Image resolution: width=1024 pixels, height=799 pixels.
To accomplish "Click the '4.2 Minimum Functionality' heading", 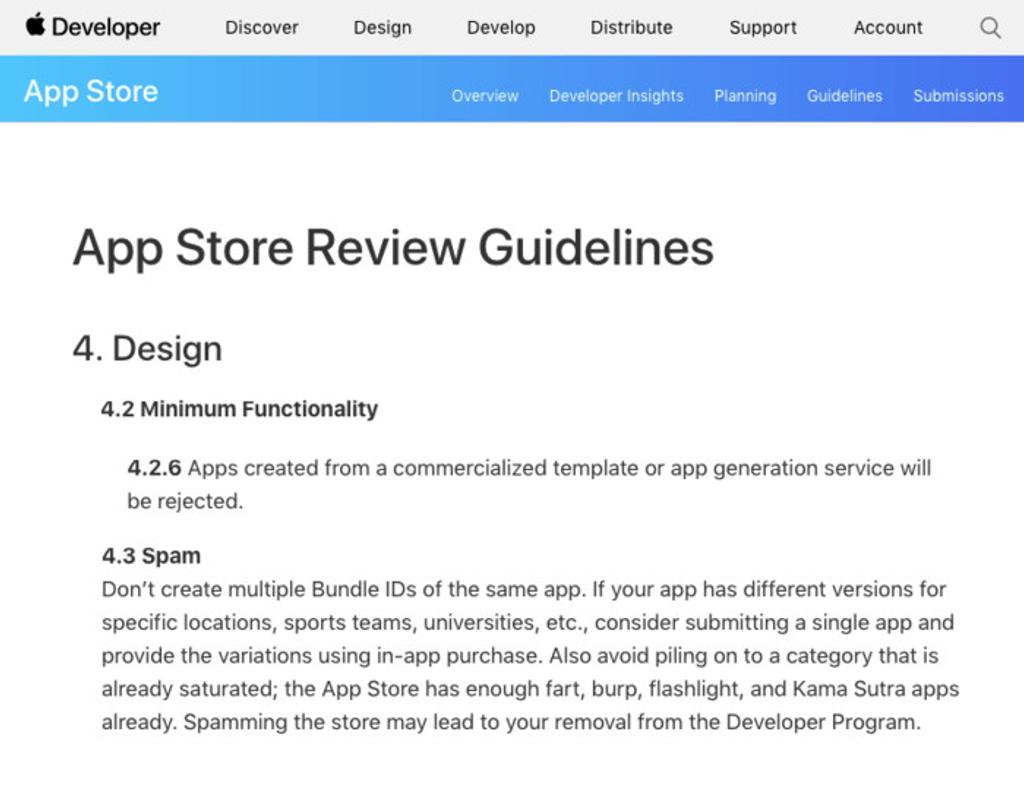I will tap(239, 409).
